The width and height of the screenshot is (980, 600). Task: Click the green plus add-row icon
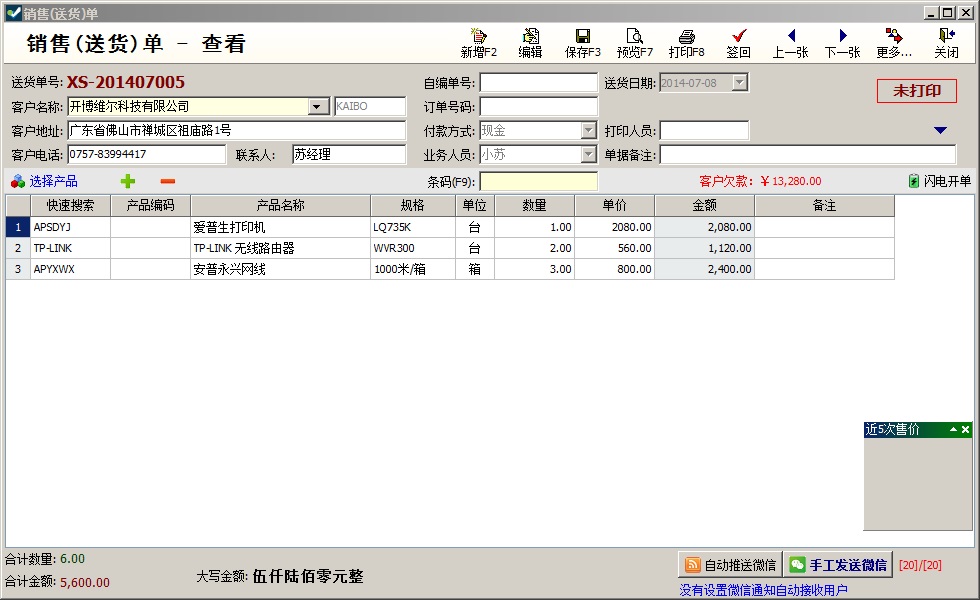coord(127,181)
